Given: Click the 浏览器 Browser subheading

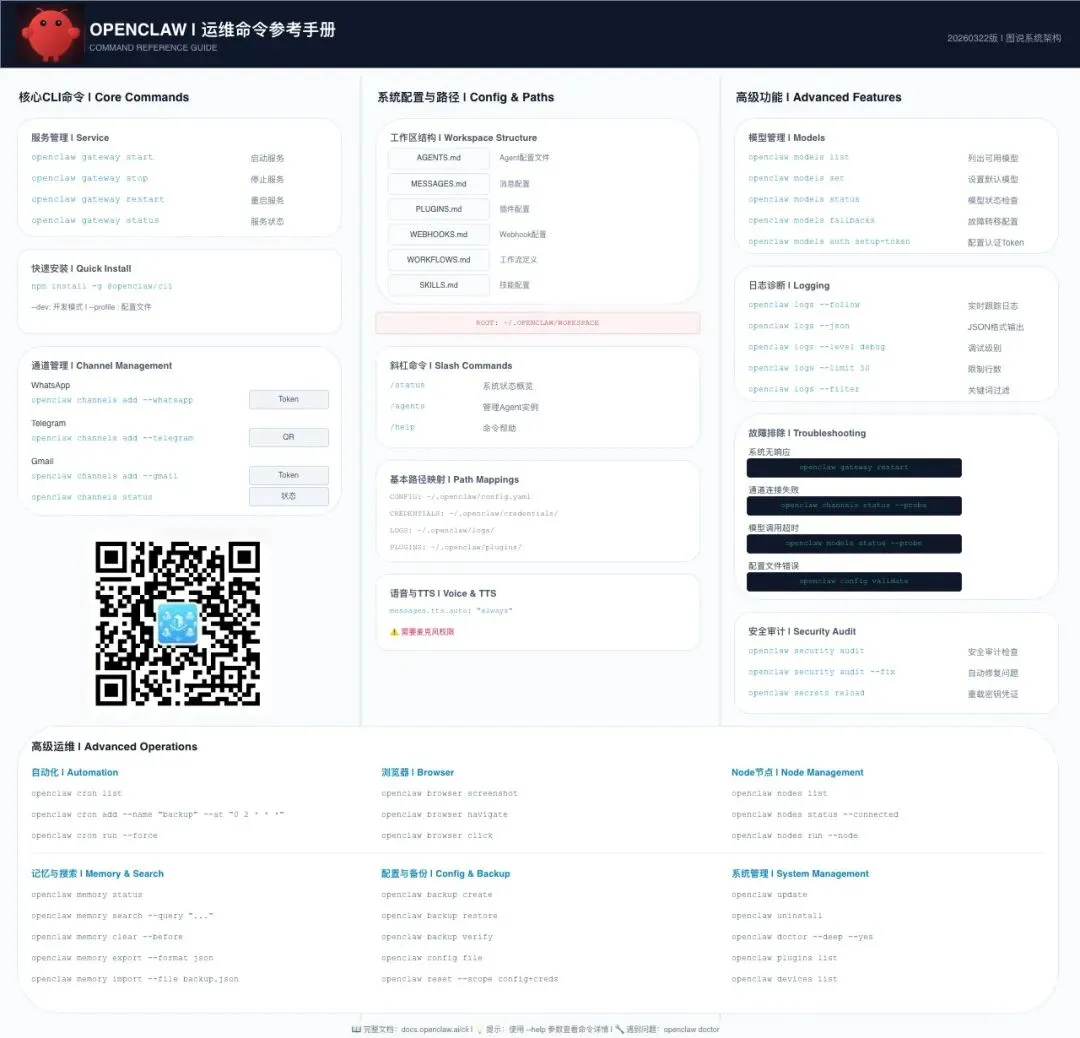Looking at the screenshot, I should [x=417, y=773].
